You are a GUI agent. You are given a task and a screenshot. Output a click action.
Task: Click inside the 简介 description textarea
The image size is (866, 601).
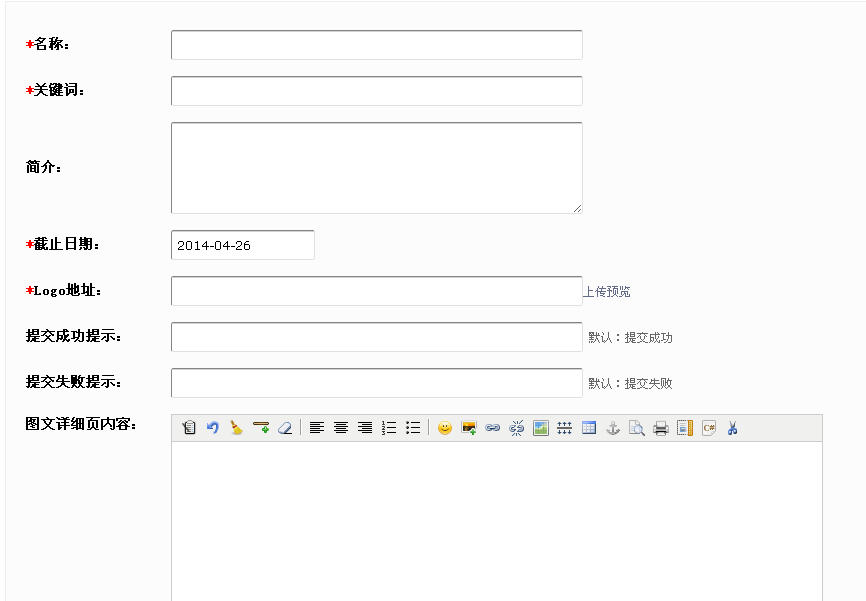(x=377, y=168)
